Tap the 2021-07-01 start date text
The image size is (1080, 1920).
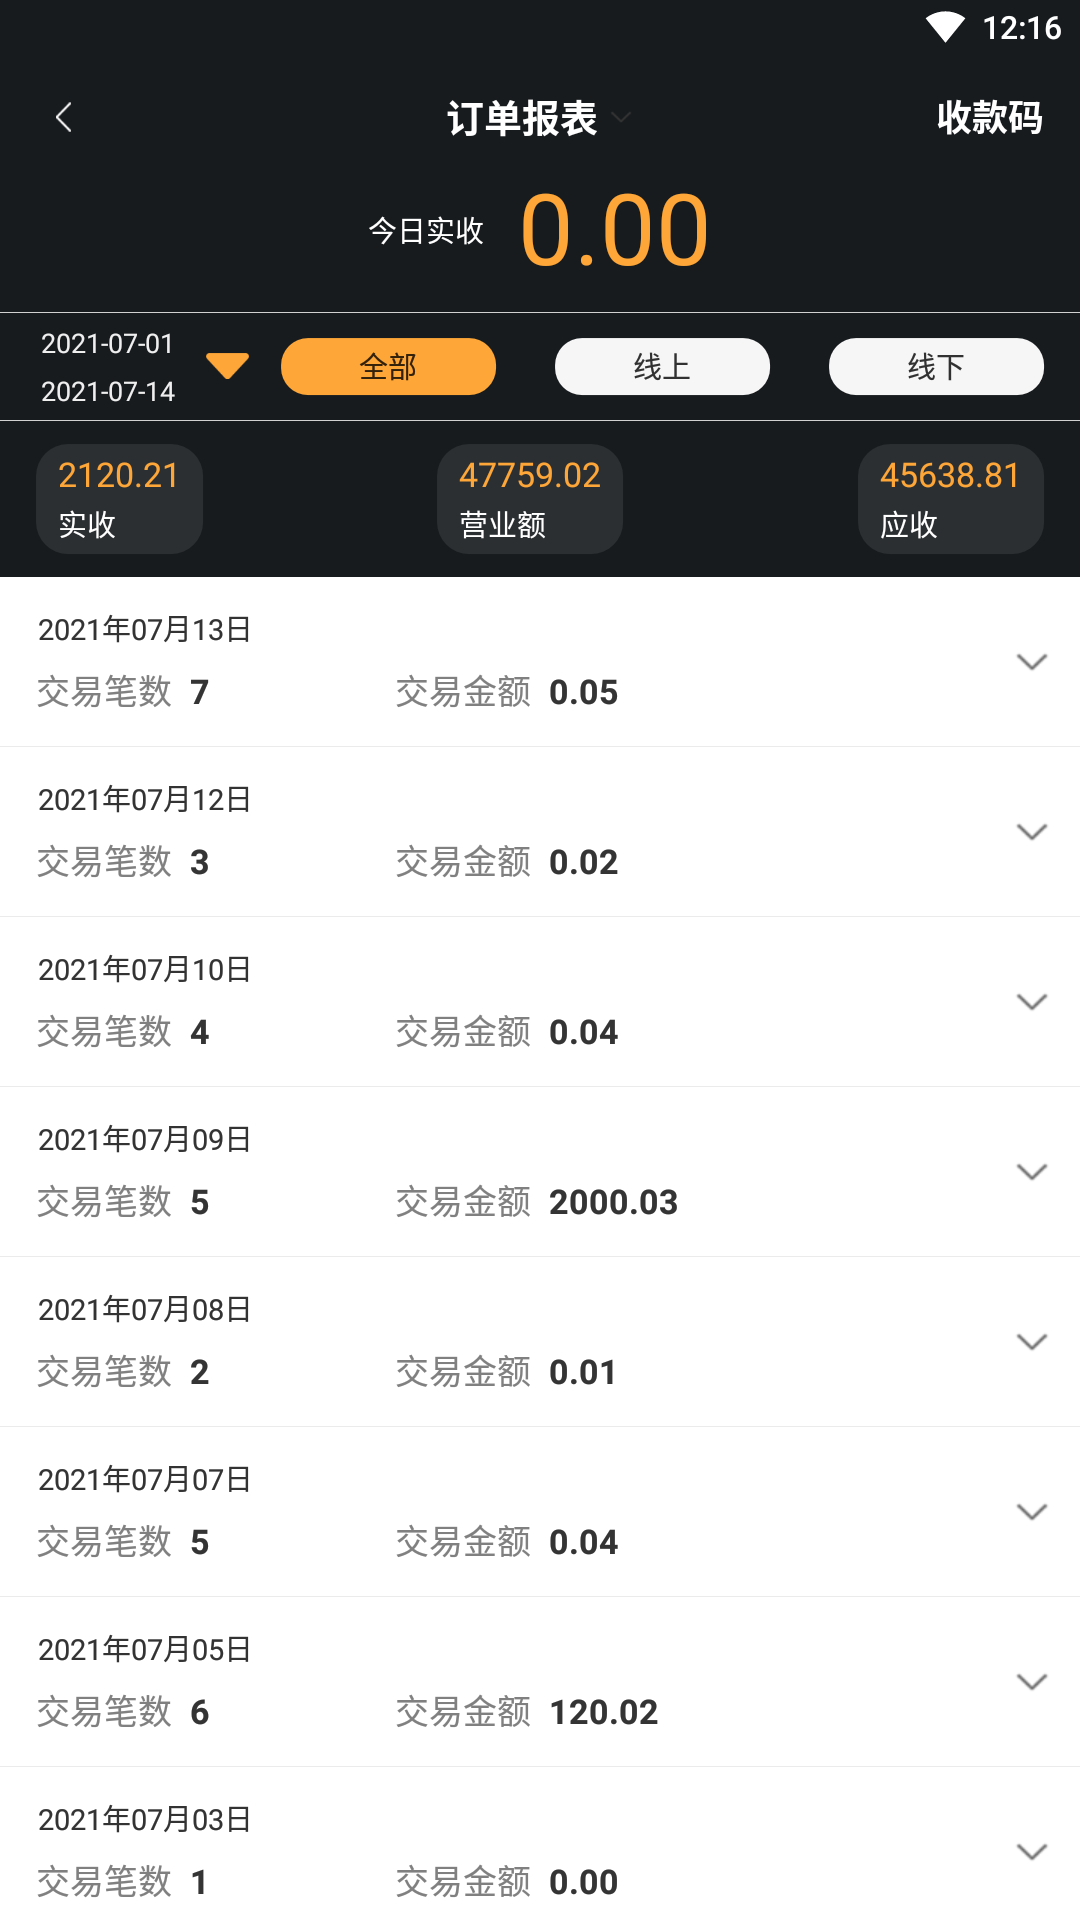tap(108, 344)
